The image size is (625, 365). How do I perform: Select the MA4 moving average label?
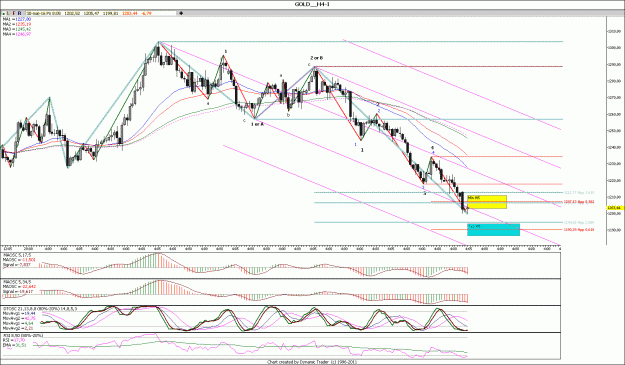click(x=17, y=34)
